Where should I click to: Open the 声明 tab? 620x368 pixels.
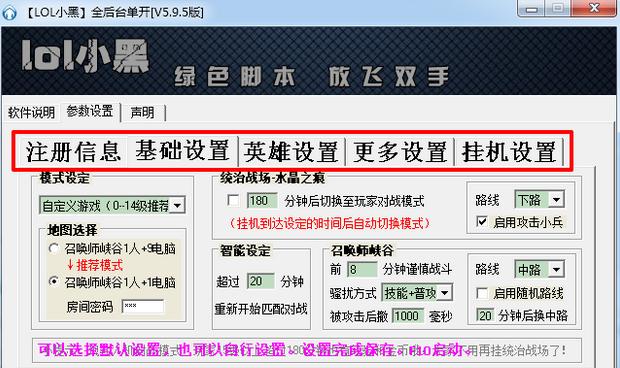pos(142,113)
